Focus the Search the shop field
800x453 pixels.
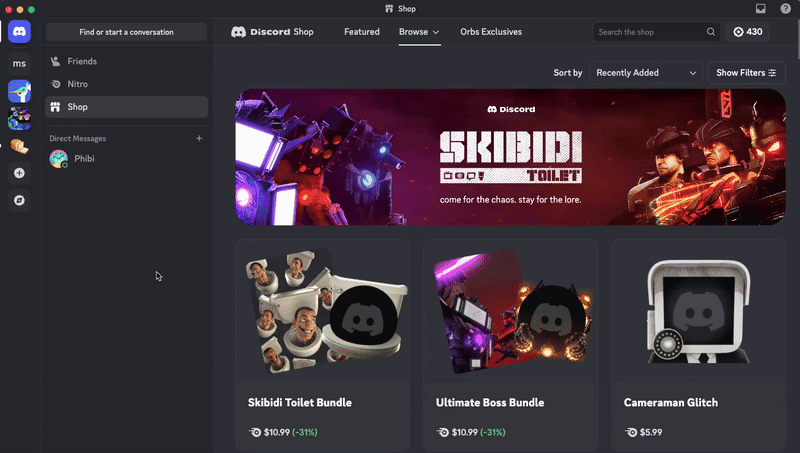pos(650,32)
